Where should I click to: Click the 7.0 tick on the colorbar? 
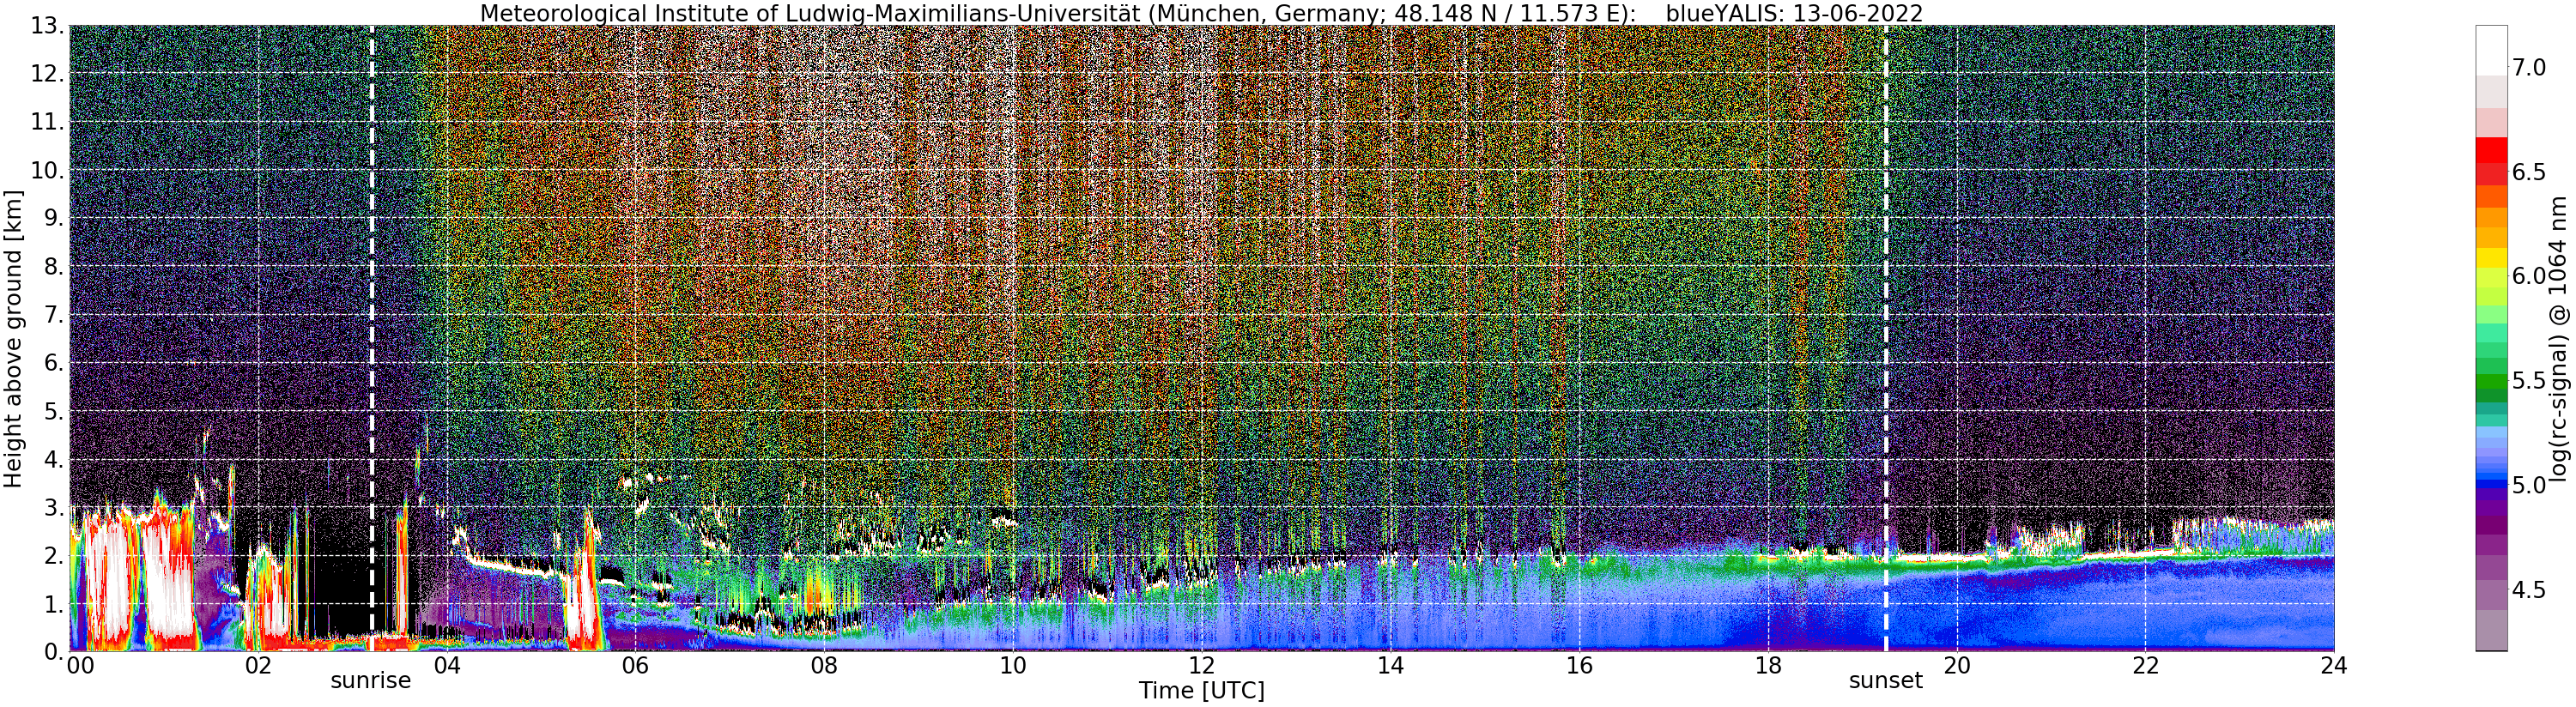pyautogui.click(x=2529, y=68)
